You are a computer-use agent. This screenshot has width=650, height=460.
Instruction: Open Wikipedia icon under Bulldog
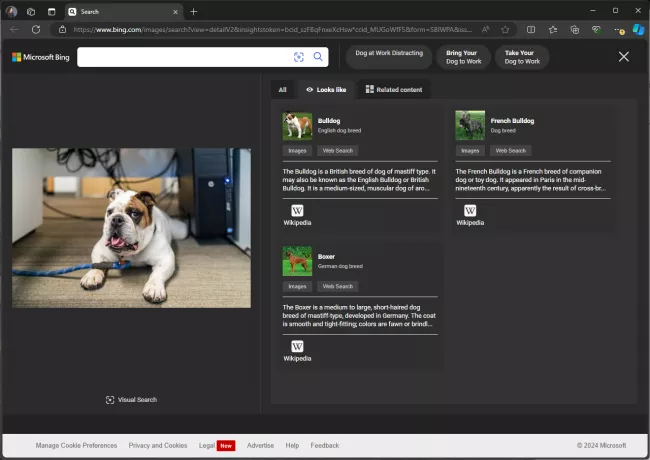[x=297, y=211]
